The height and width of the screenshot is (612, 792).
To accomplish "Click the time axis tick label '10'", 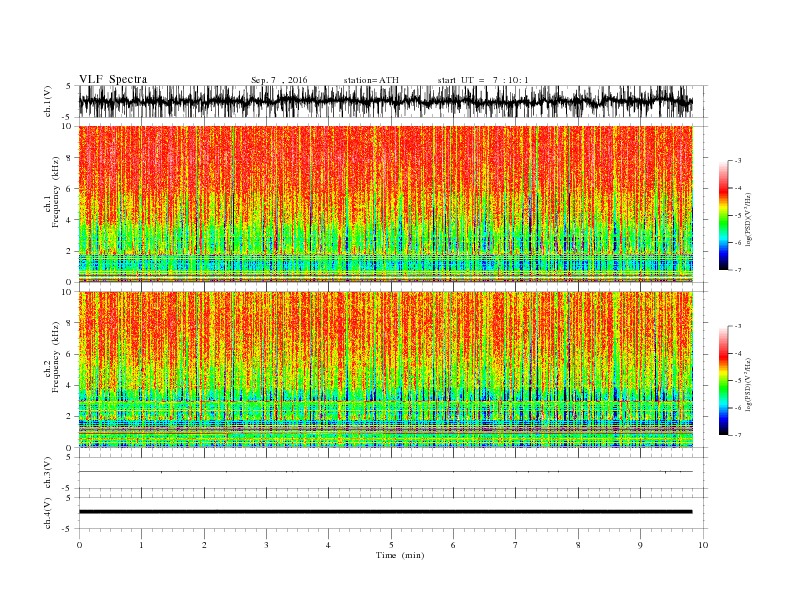I will click(x=703, y=545).
